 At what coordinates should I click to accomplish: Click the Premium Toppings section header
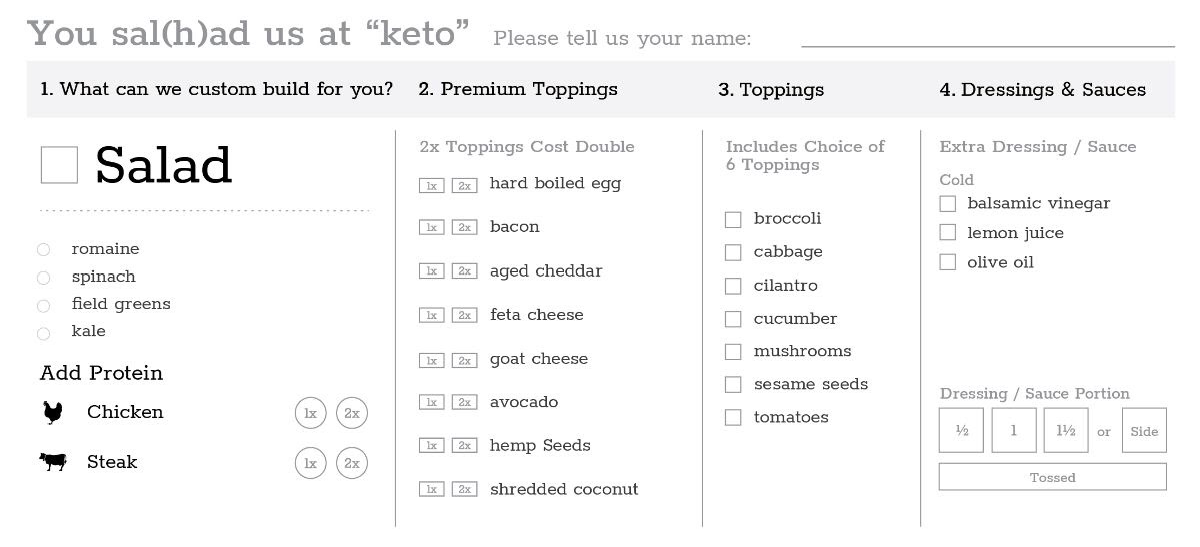tap(518, 89)
